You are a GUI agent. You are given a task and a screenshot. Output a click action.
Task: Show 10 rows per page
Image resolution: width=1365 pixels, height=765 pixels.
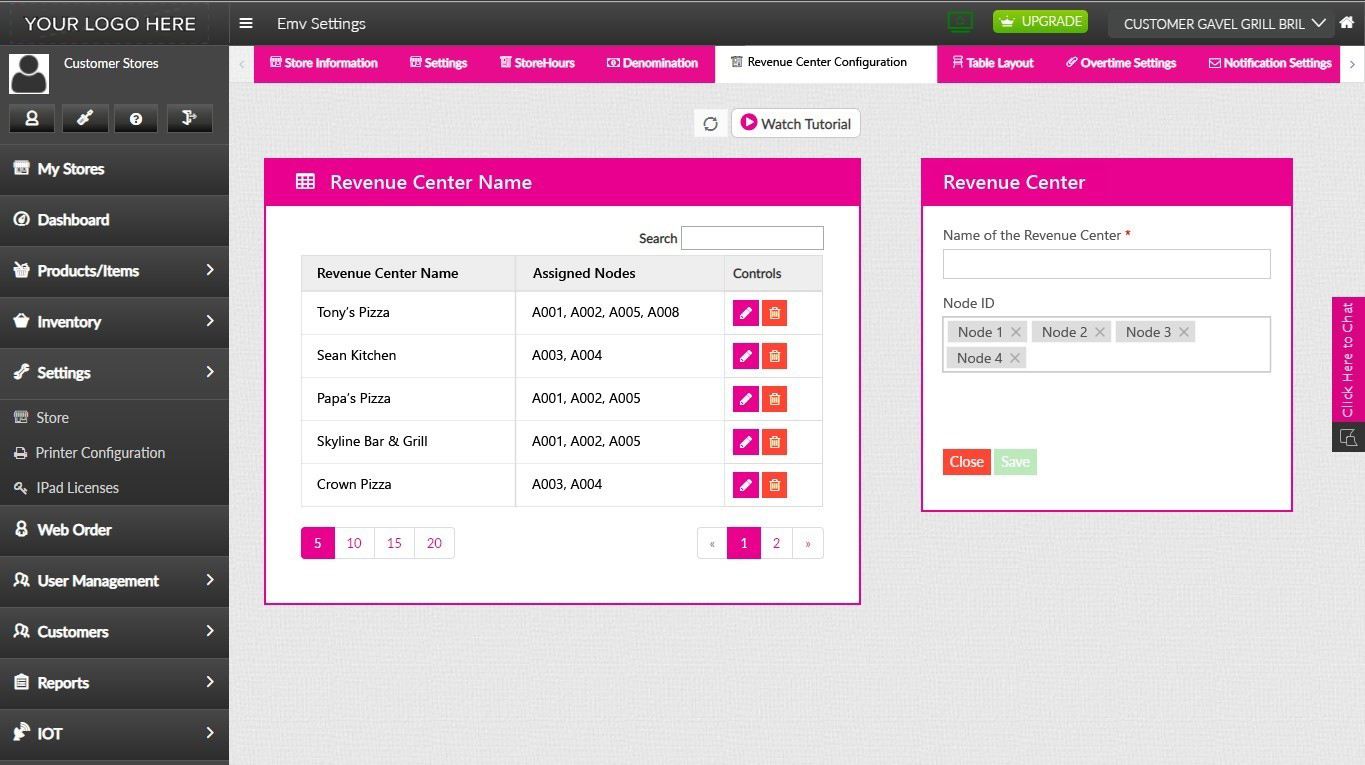click(x=354, y=543)
